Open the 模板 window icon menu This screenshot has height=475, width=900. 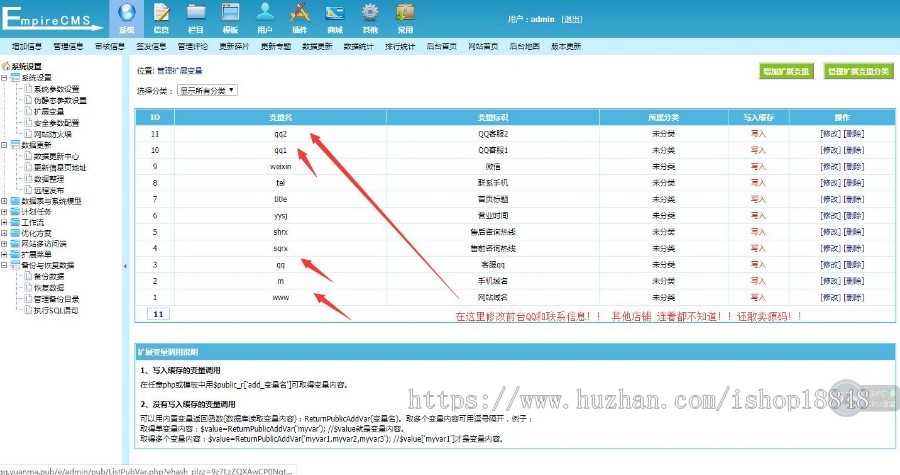(230, 18)
